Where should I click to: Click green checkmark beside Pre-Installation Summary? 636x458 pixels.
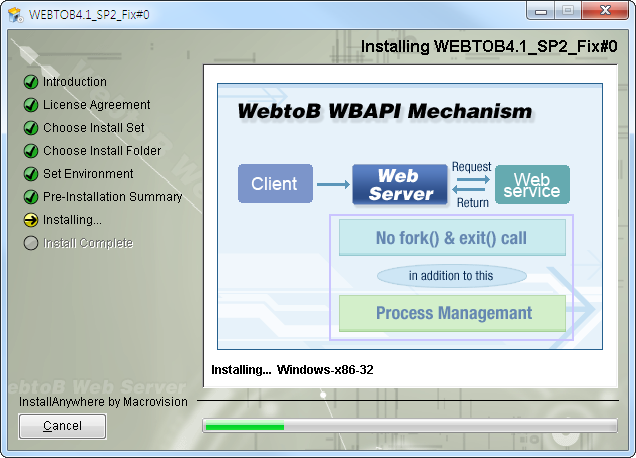tap(31, 197)
